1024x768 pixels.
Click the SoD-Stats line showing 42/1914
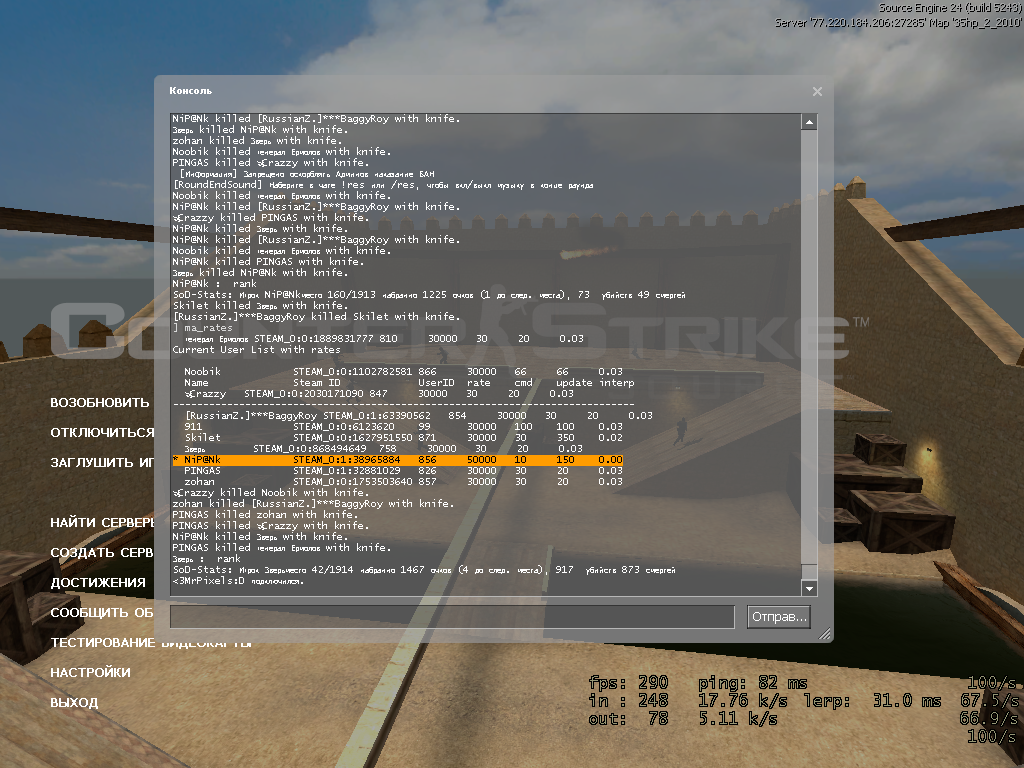[x=424, y=570]
